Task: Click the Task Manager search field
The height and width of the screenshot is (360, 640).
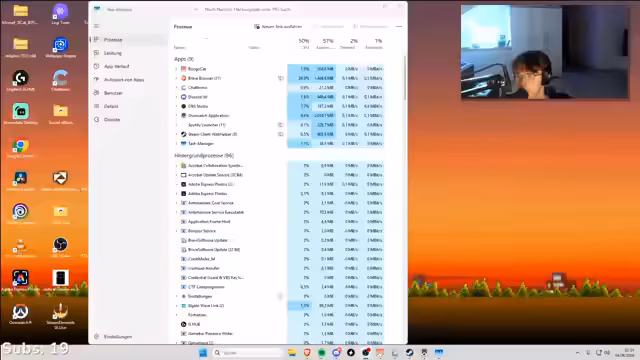Action: pos(249,9)
